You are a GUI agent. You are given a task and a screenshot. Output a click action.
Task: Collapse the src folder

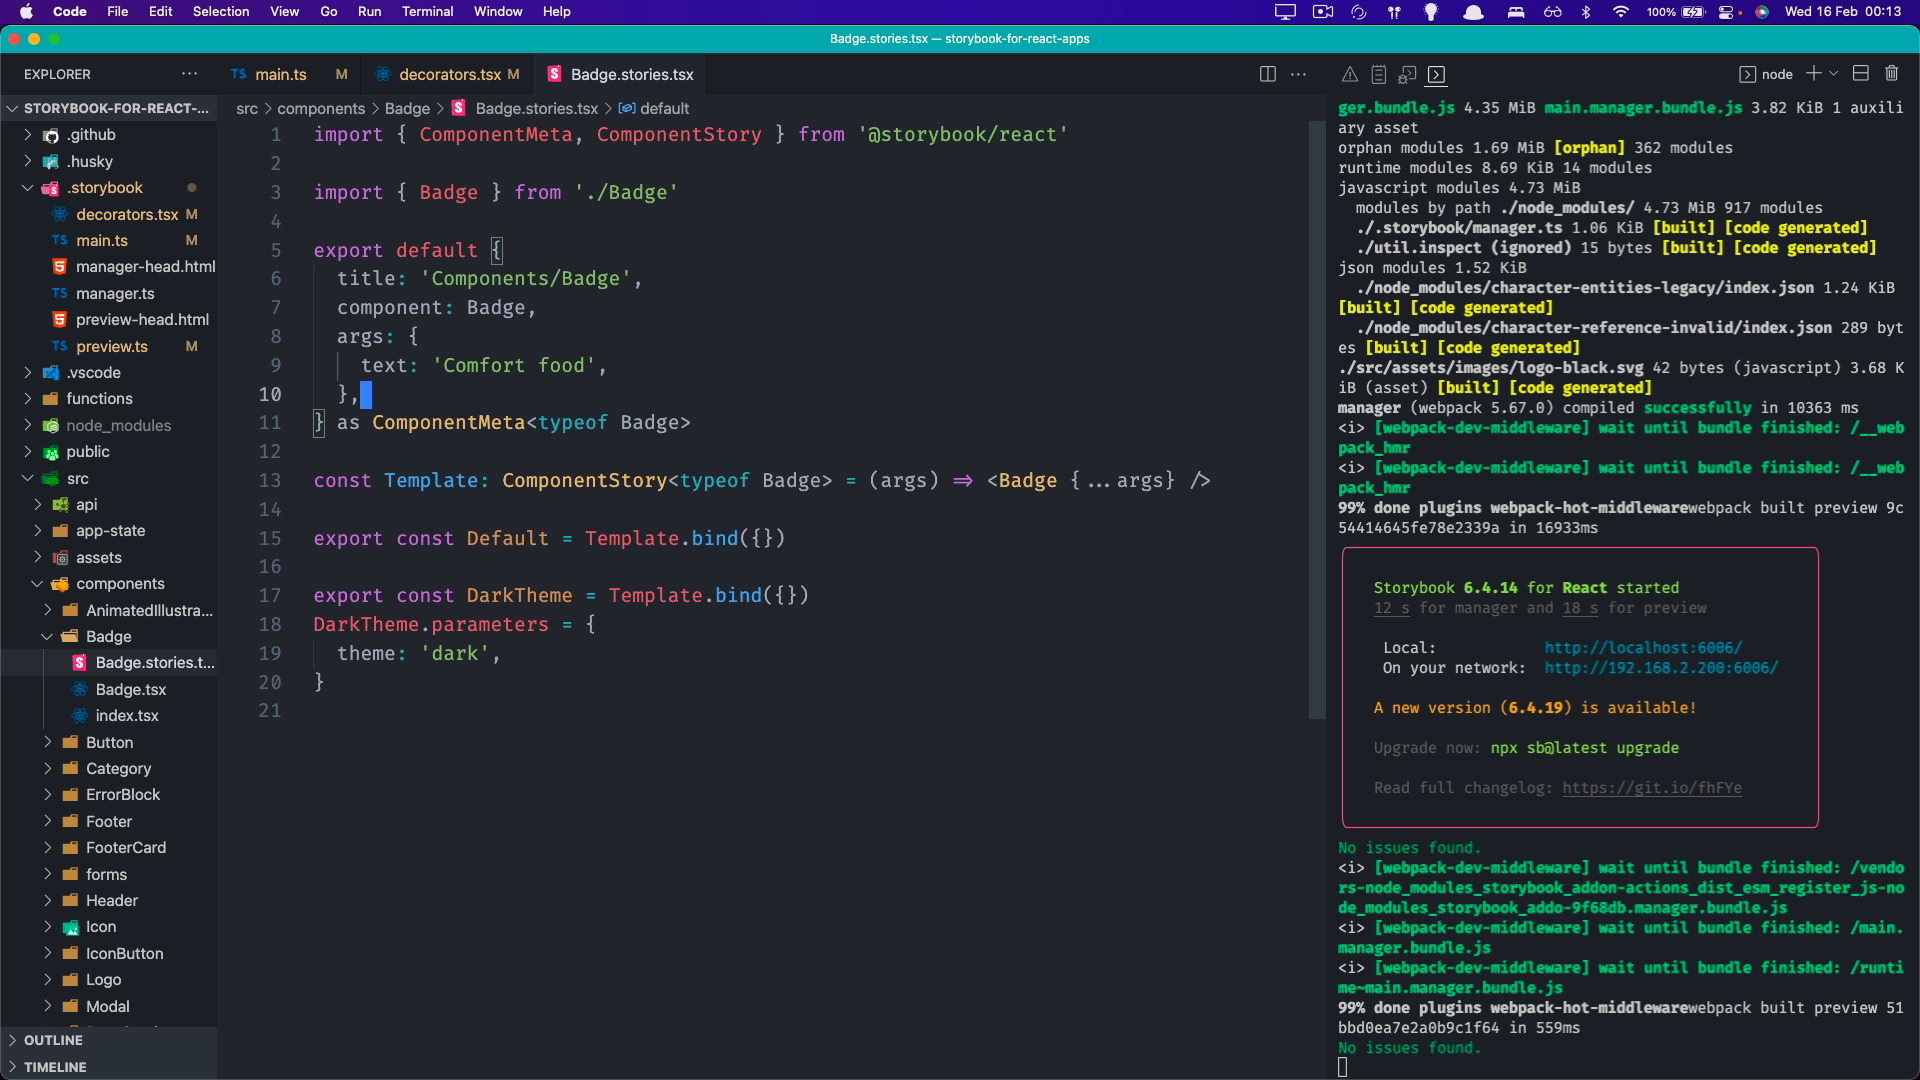108,478
